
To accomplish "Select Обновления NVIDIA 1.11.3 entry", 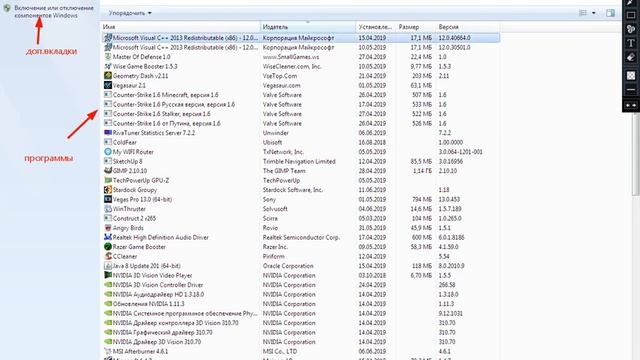I will coord(300,304).
